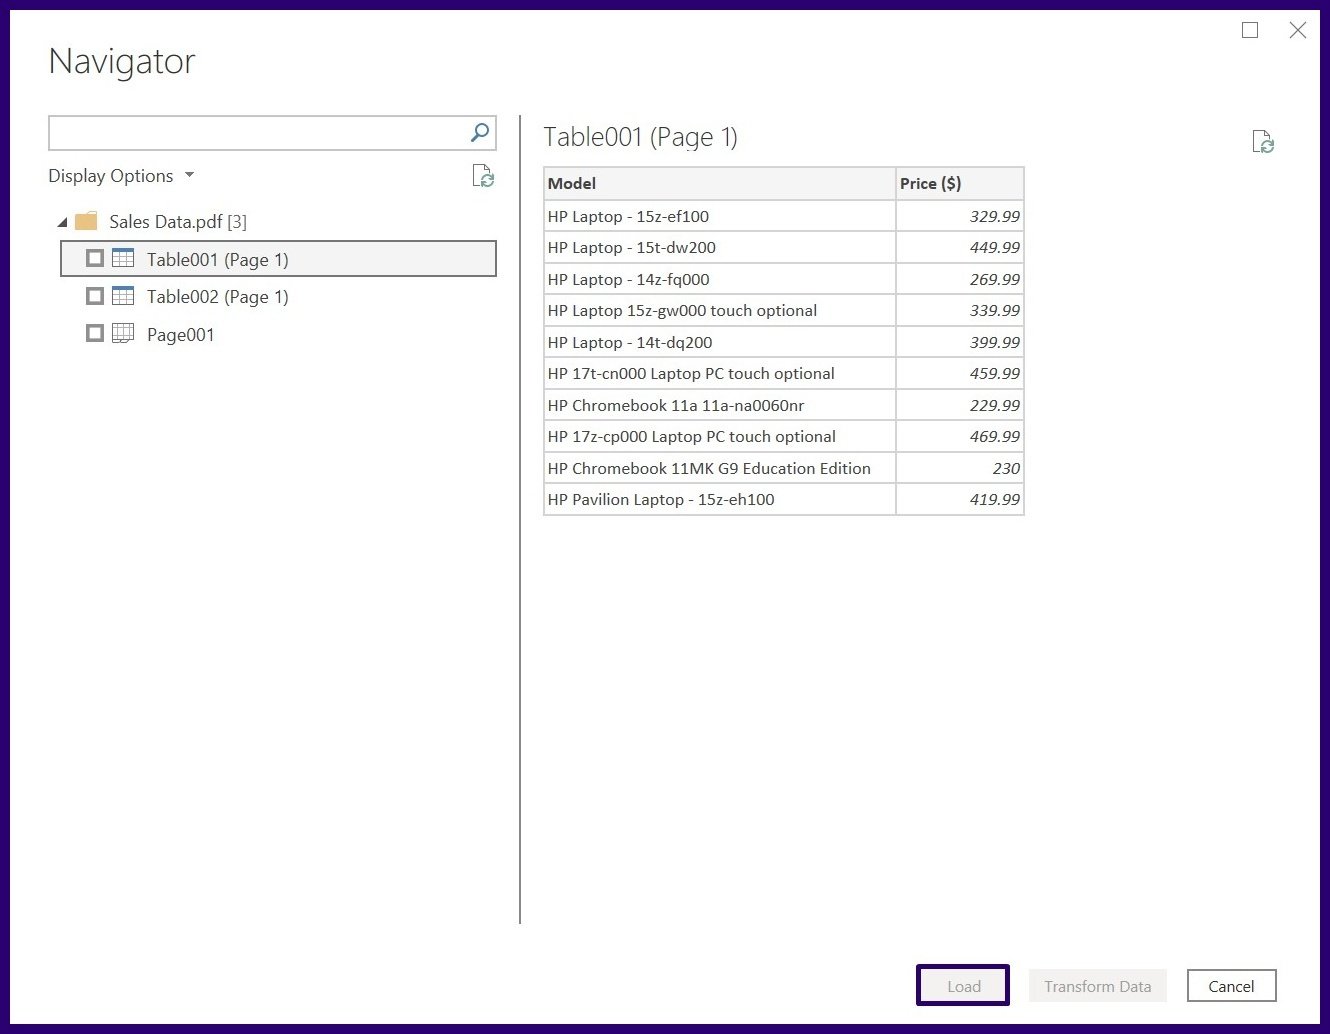
Task: Click inside the search input field
Action: (x=255, y=133)
